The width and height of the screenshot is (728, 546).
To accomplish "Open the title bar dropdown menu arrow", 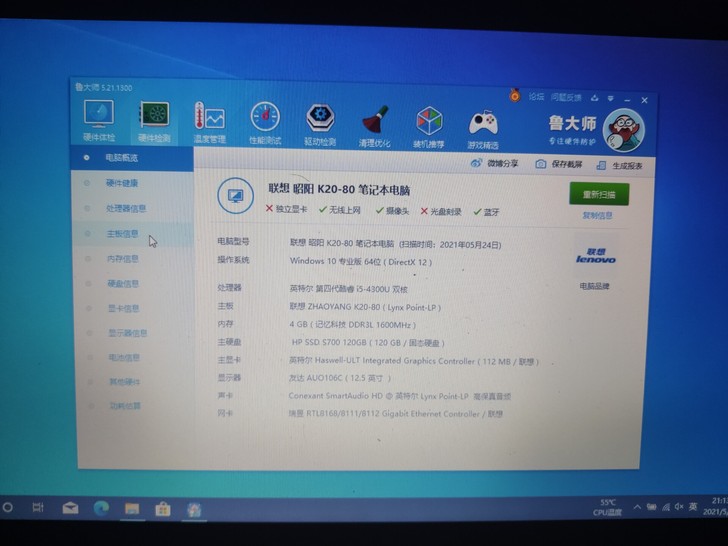I will pos(611,98).
